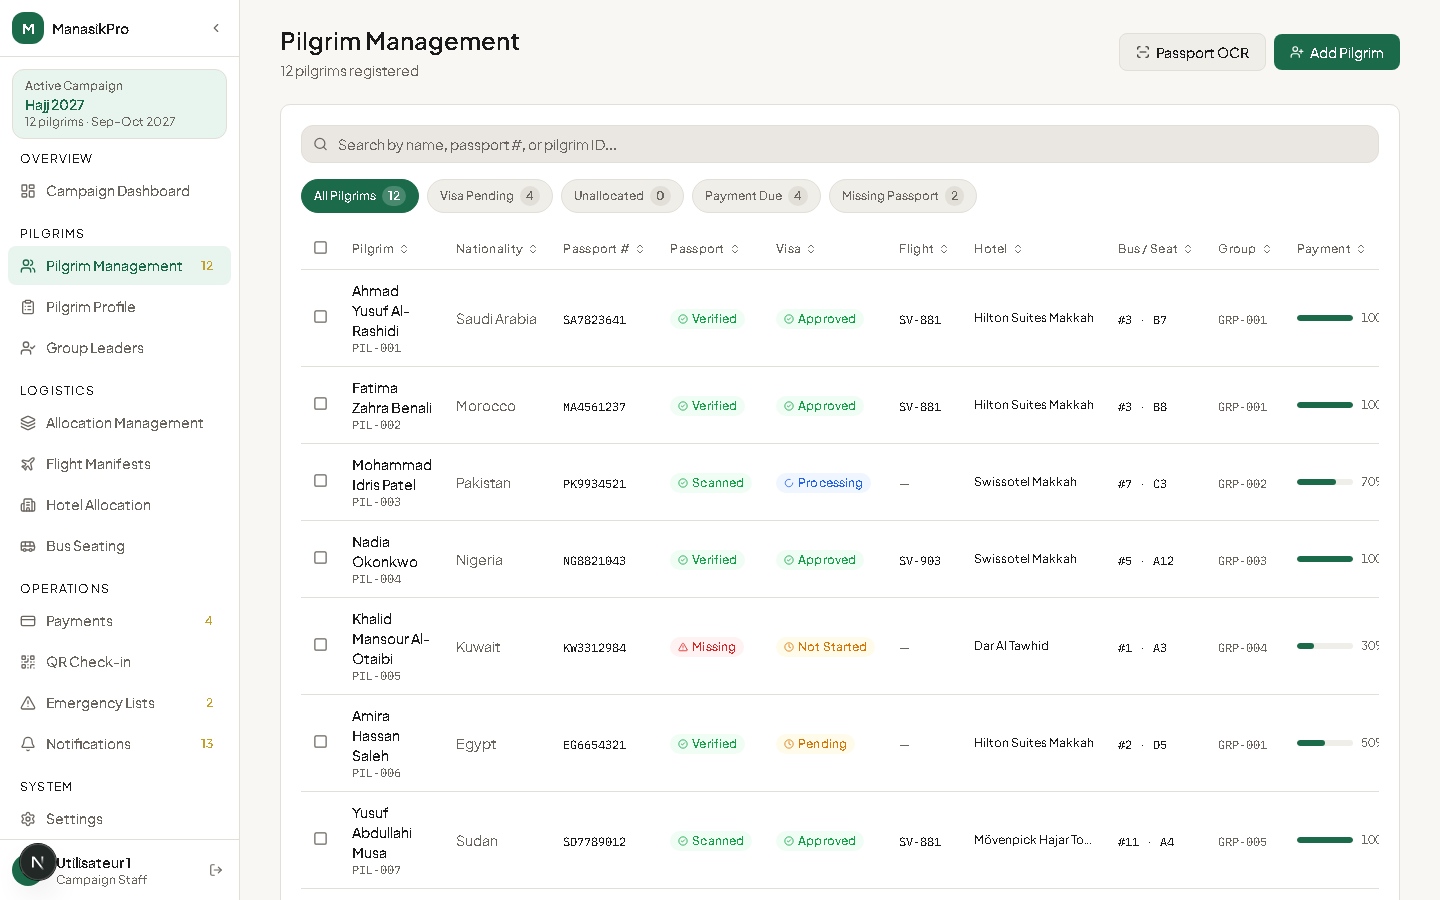Sort the table by Nationality
This screenshot has height=900, width=1440.
(x=497, y=249)
